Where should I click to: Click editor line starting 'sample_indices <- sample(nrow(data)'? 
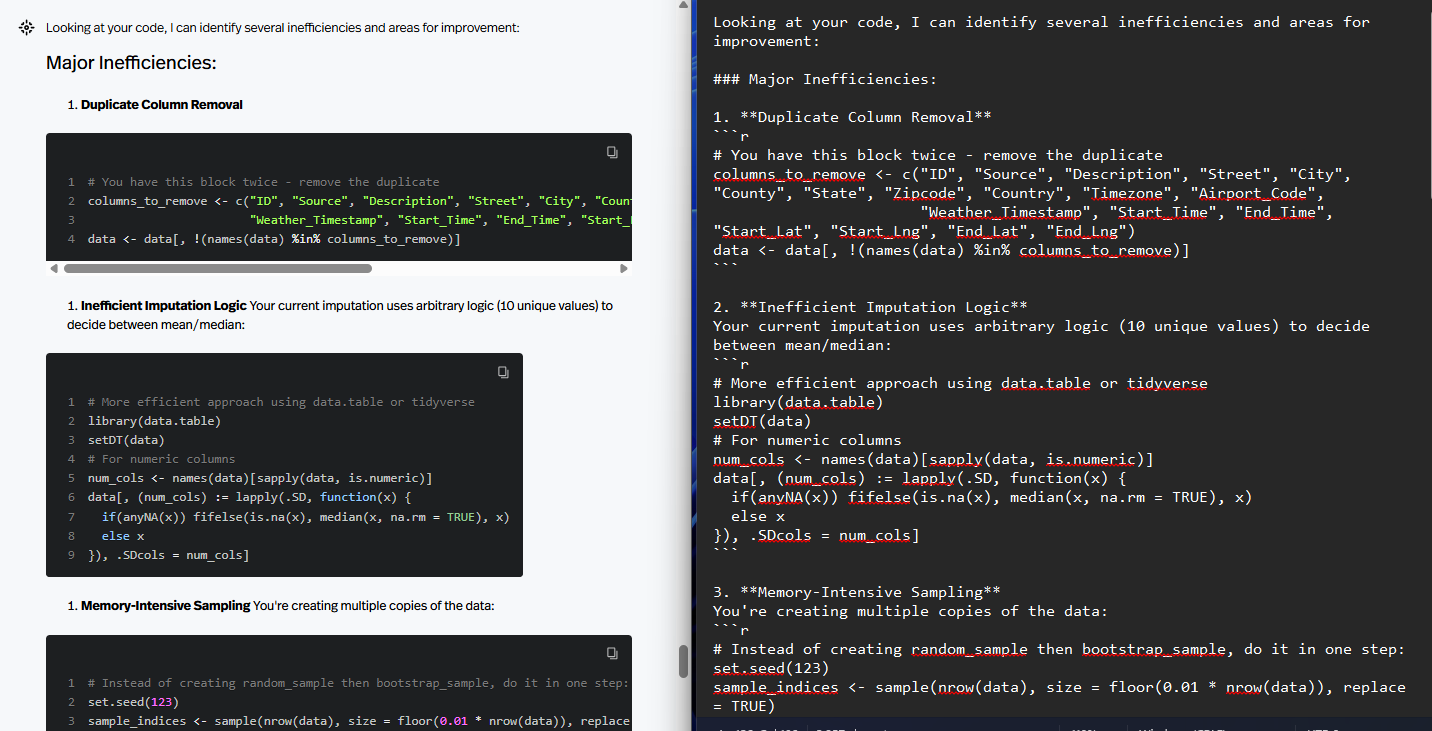point(1059,687)
